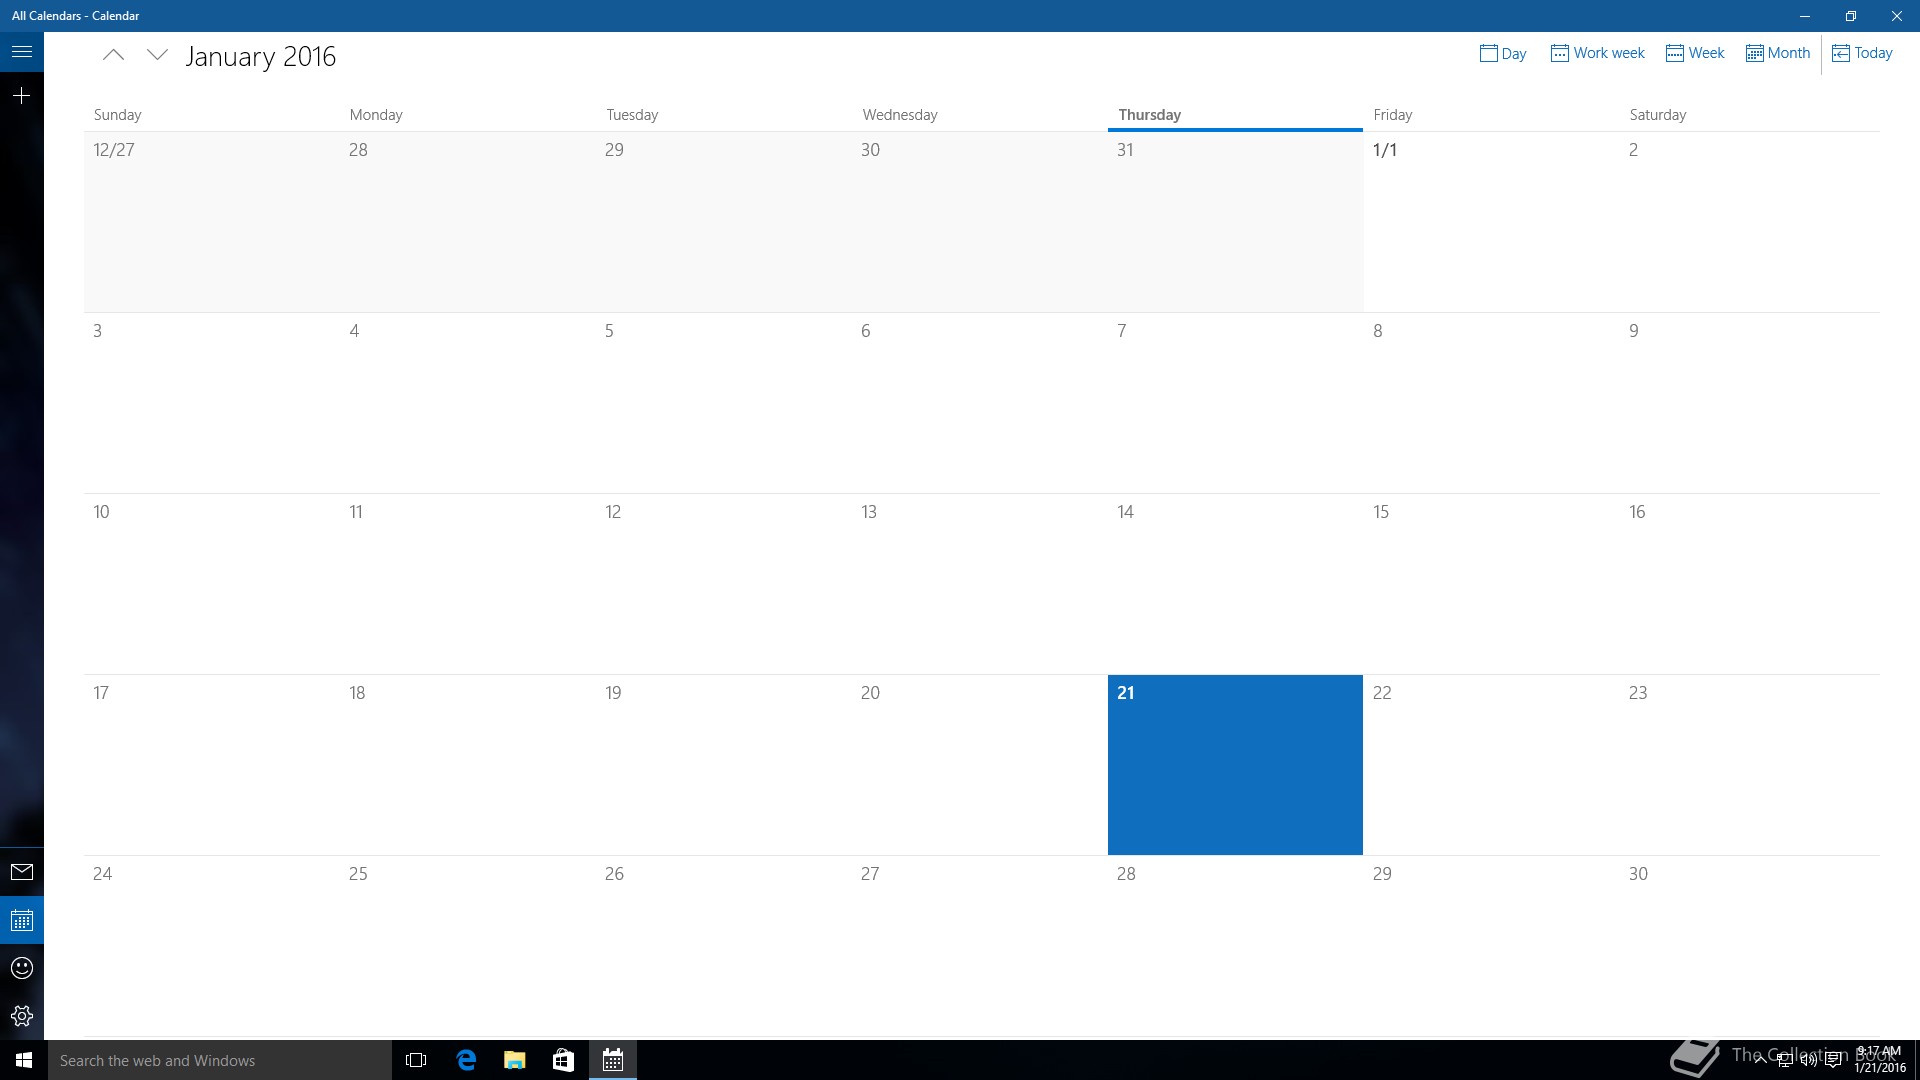Go to previous month with up chevron

tap(113, 56)
